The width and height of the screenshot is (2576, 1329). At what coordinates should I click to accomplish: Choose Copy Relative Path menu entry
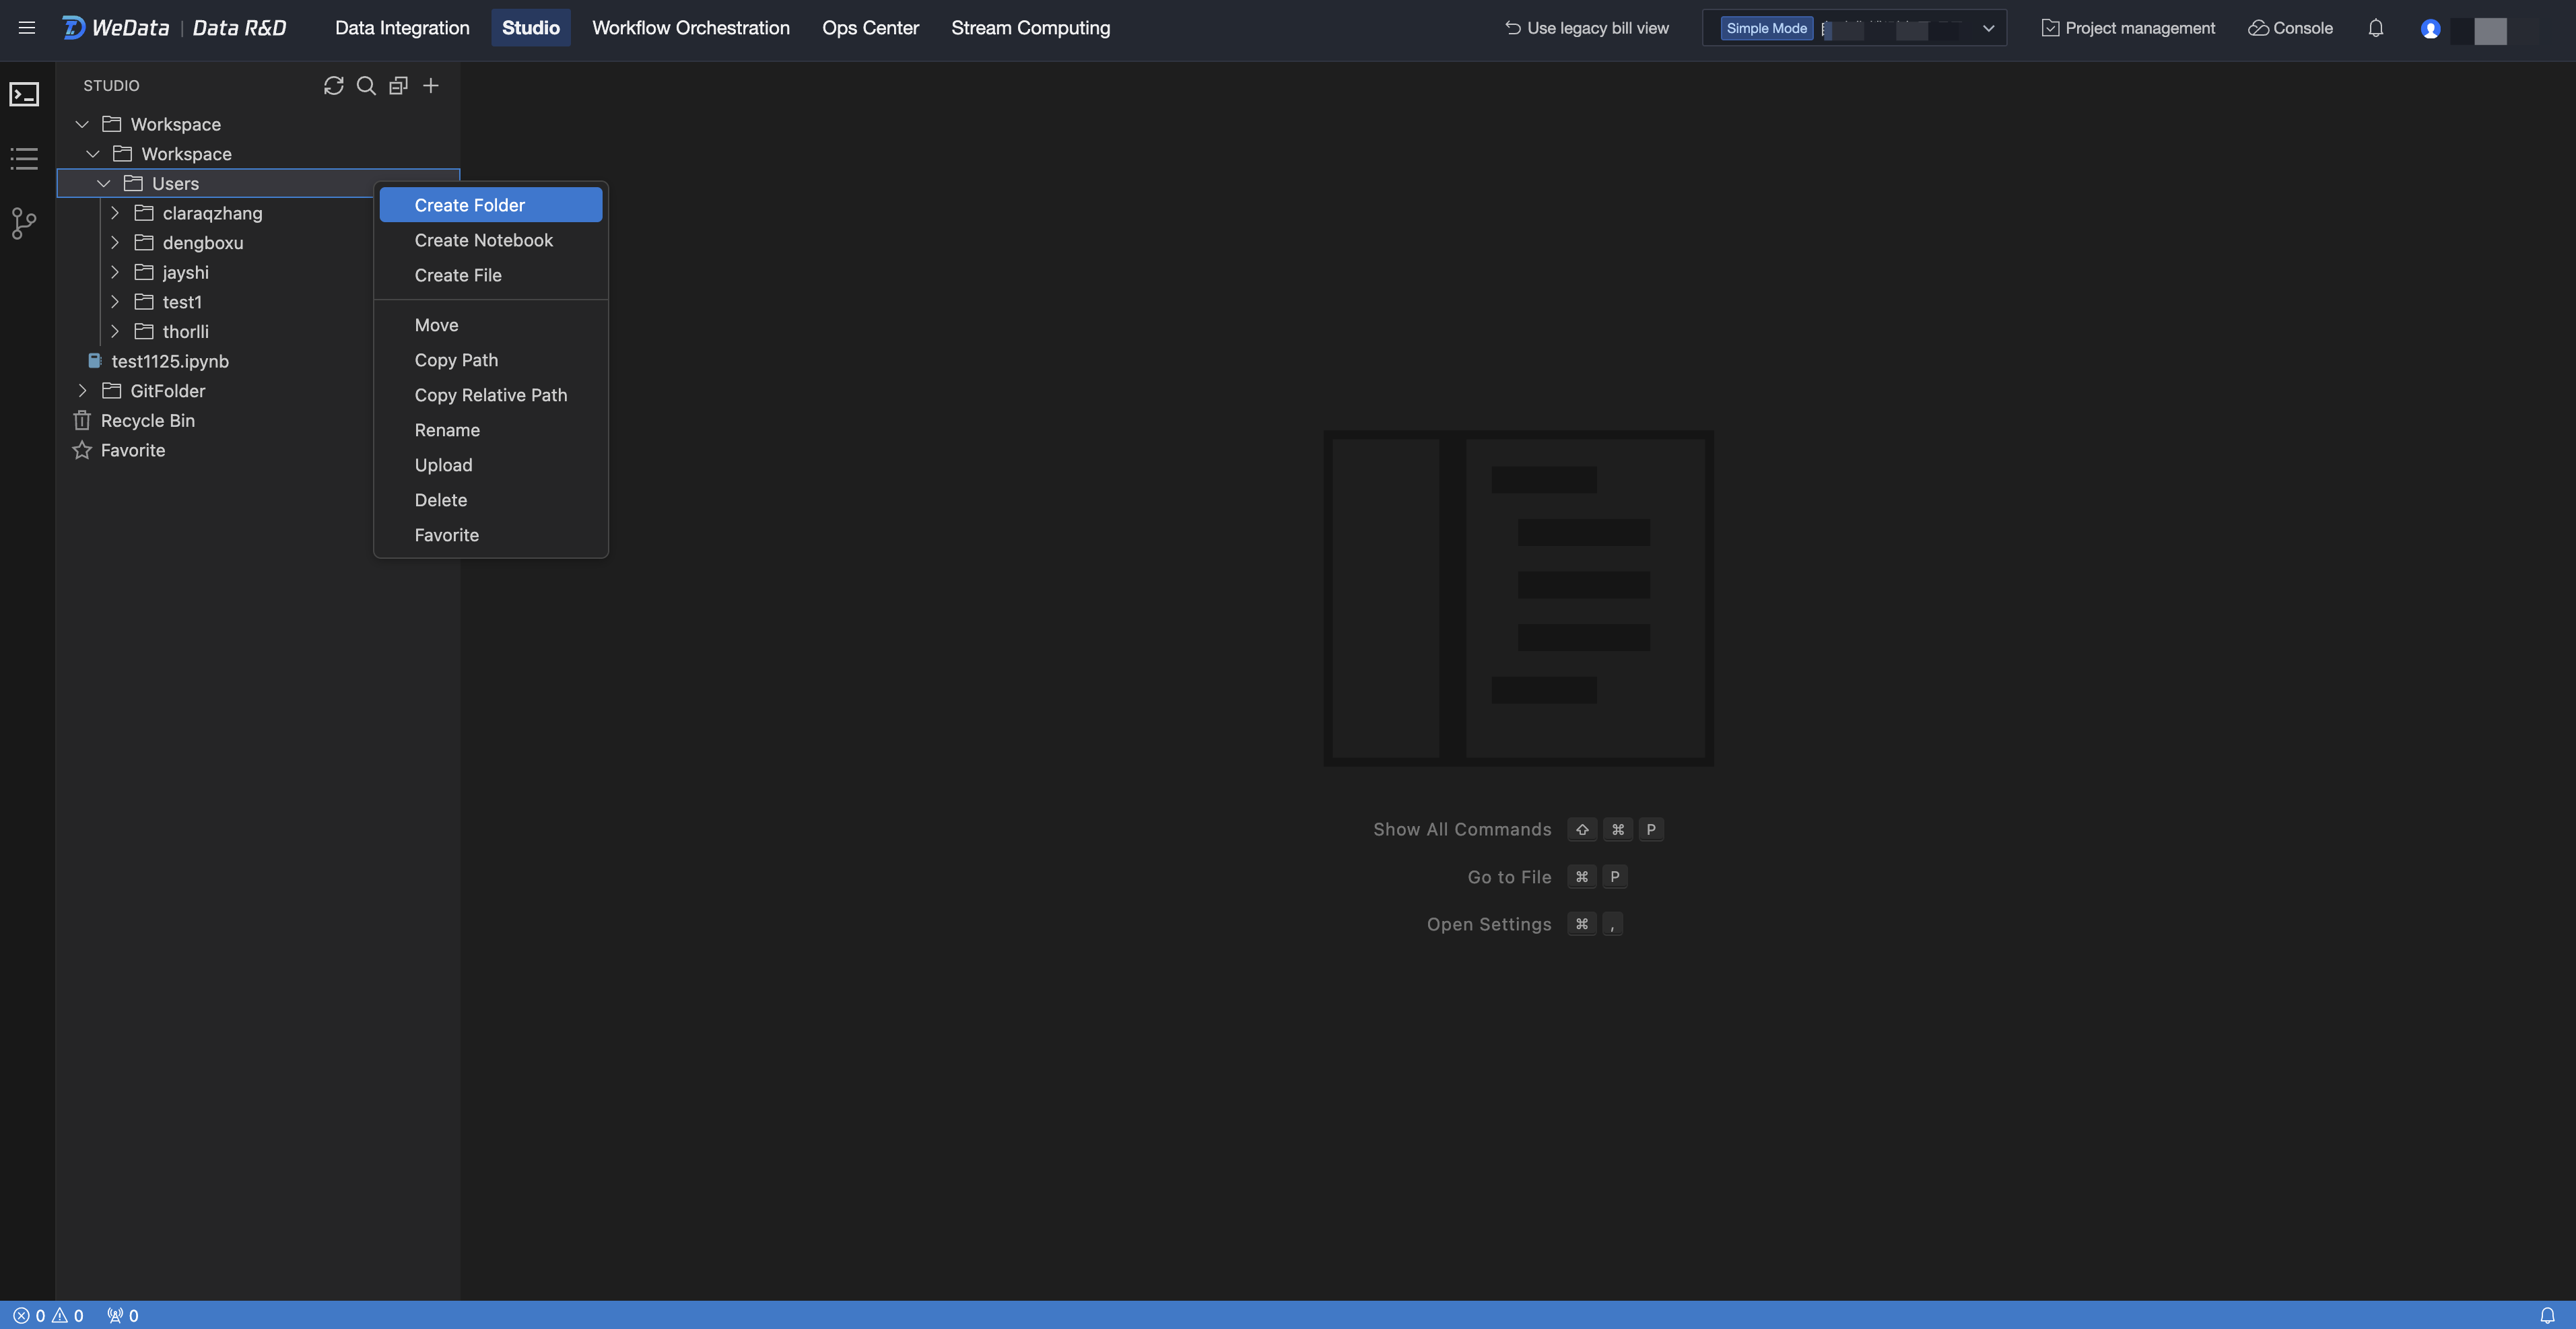490,395
